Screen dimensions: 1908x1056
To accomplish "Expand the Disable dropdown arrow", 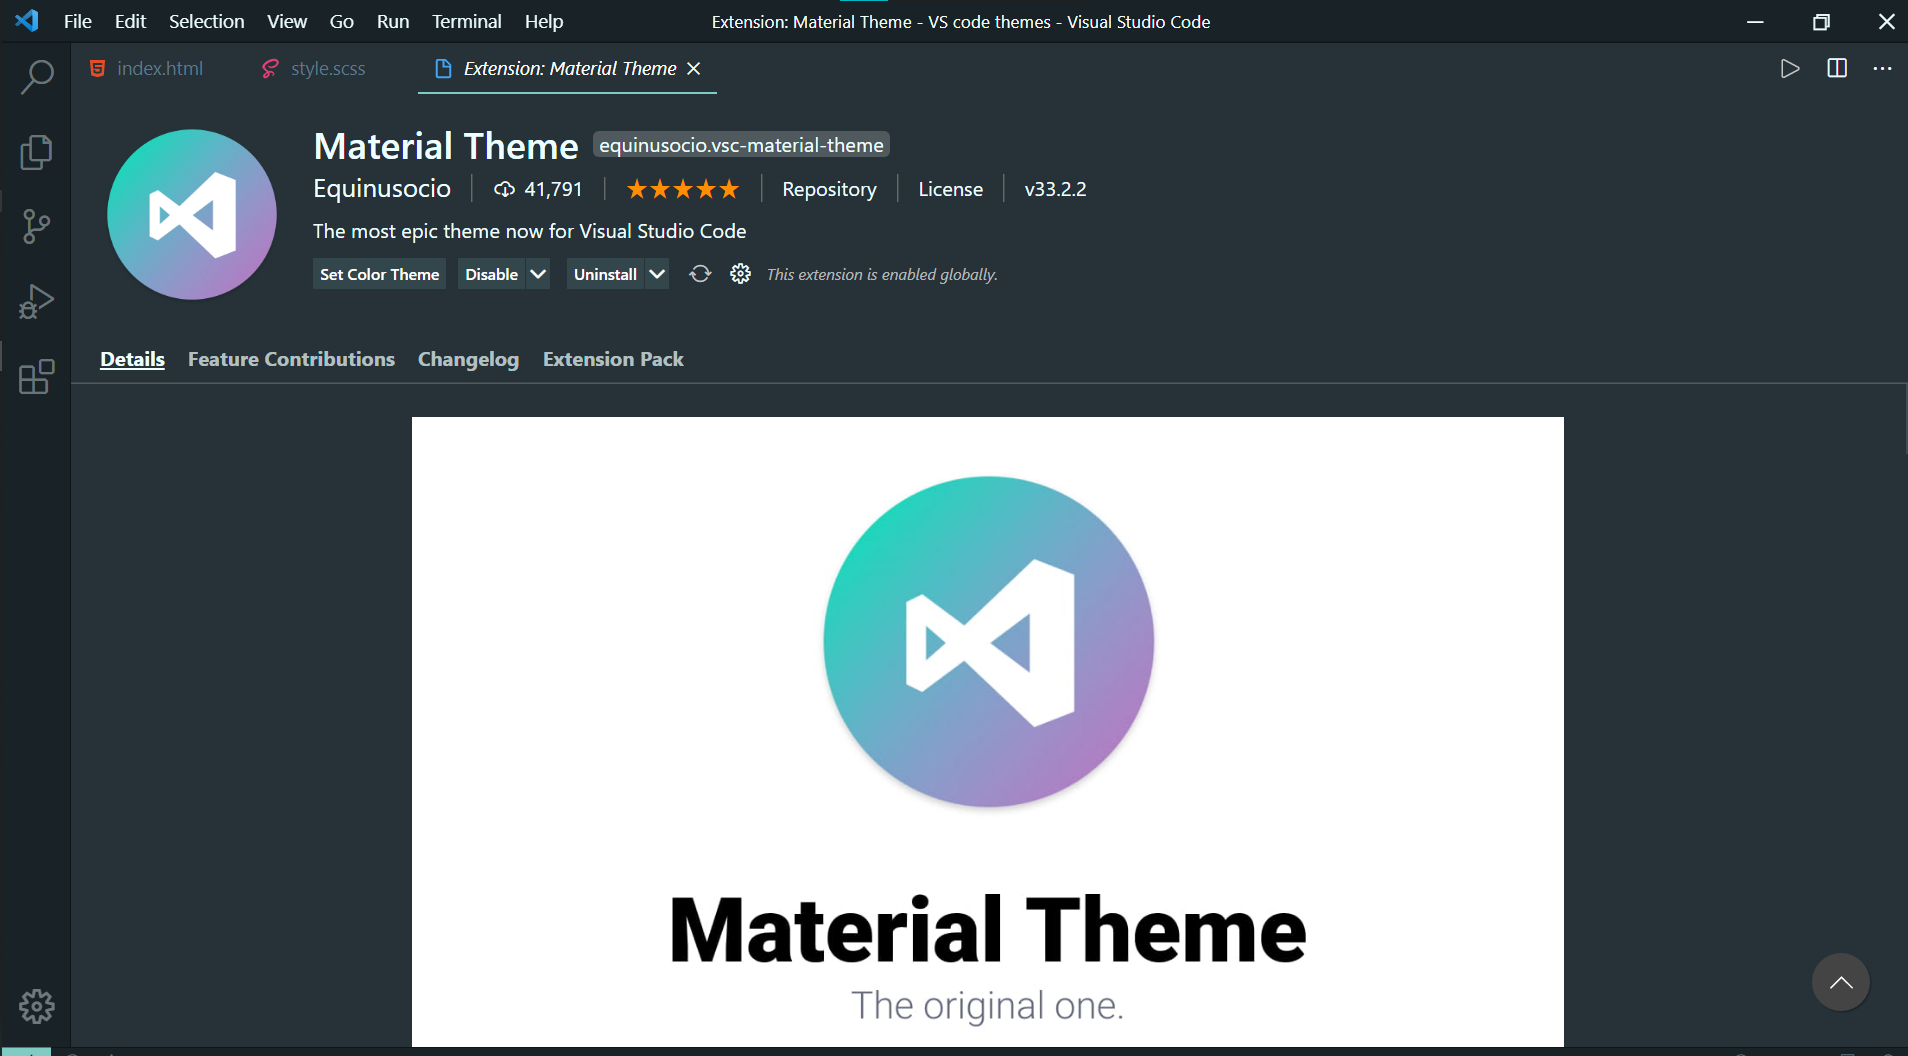I will click(537, 273).
